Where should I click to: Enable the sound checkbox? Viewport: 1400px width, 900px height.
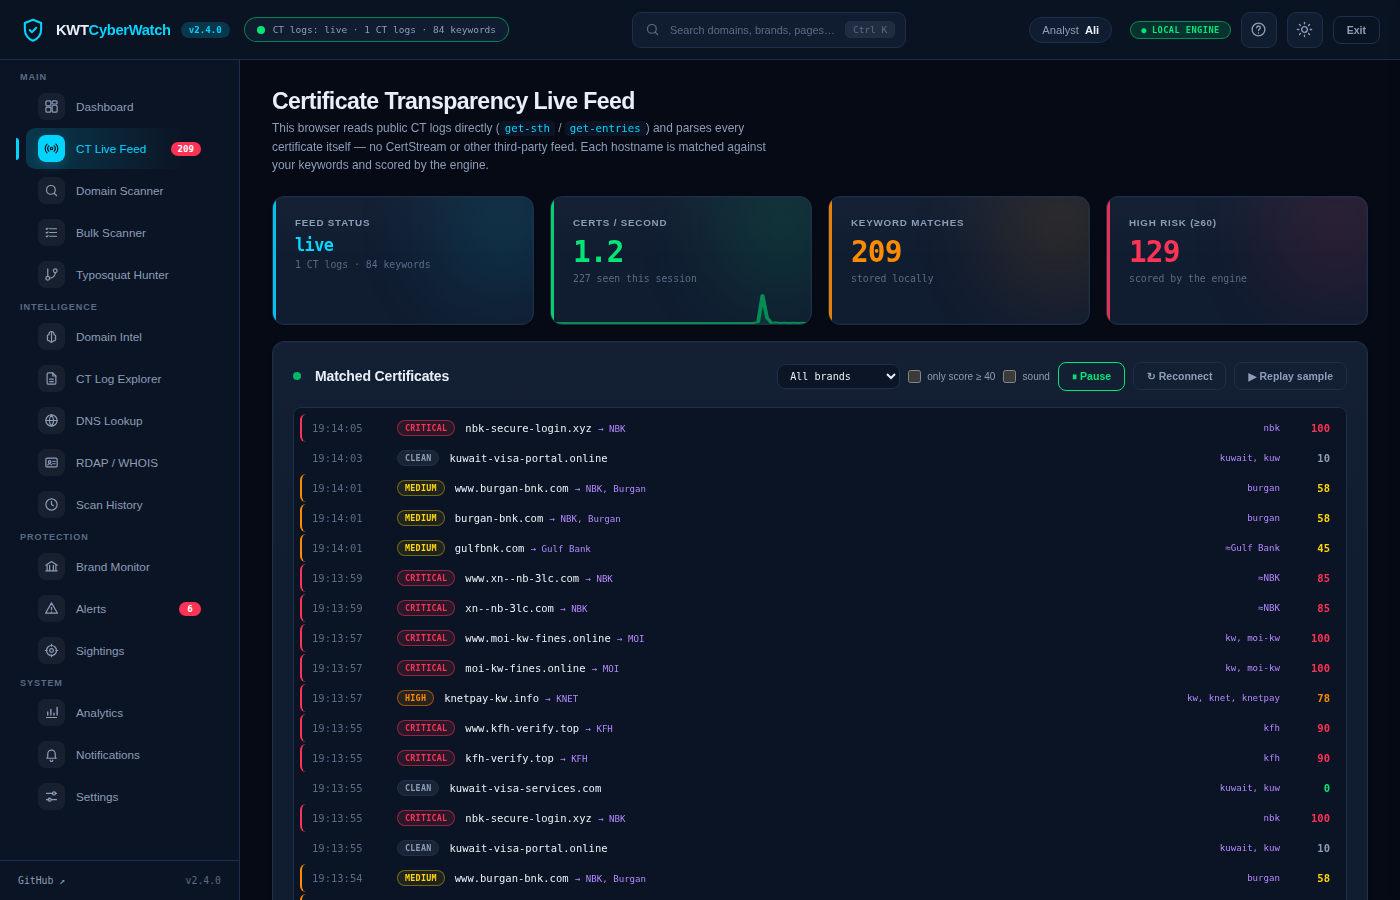pos(1009,377)
